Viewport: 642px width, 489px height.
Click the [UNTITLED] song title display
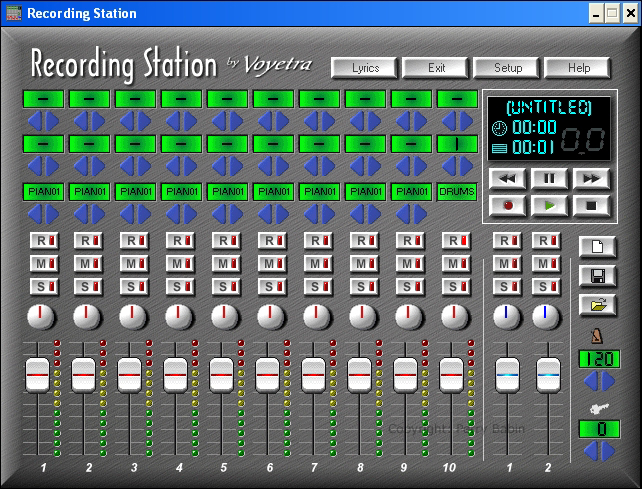[x=549, y=107]
